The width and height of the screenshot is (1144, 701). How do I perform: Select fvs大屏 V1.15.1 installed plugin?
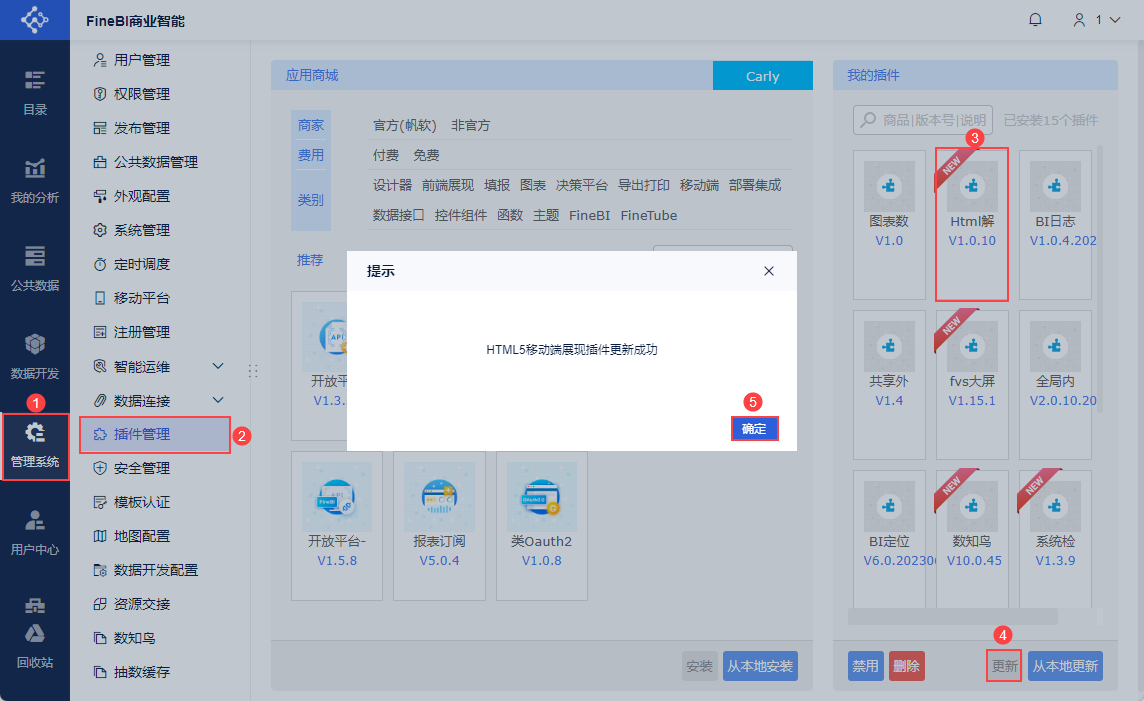click(972, 385)
